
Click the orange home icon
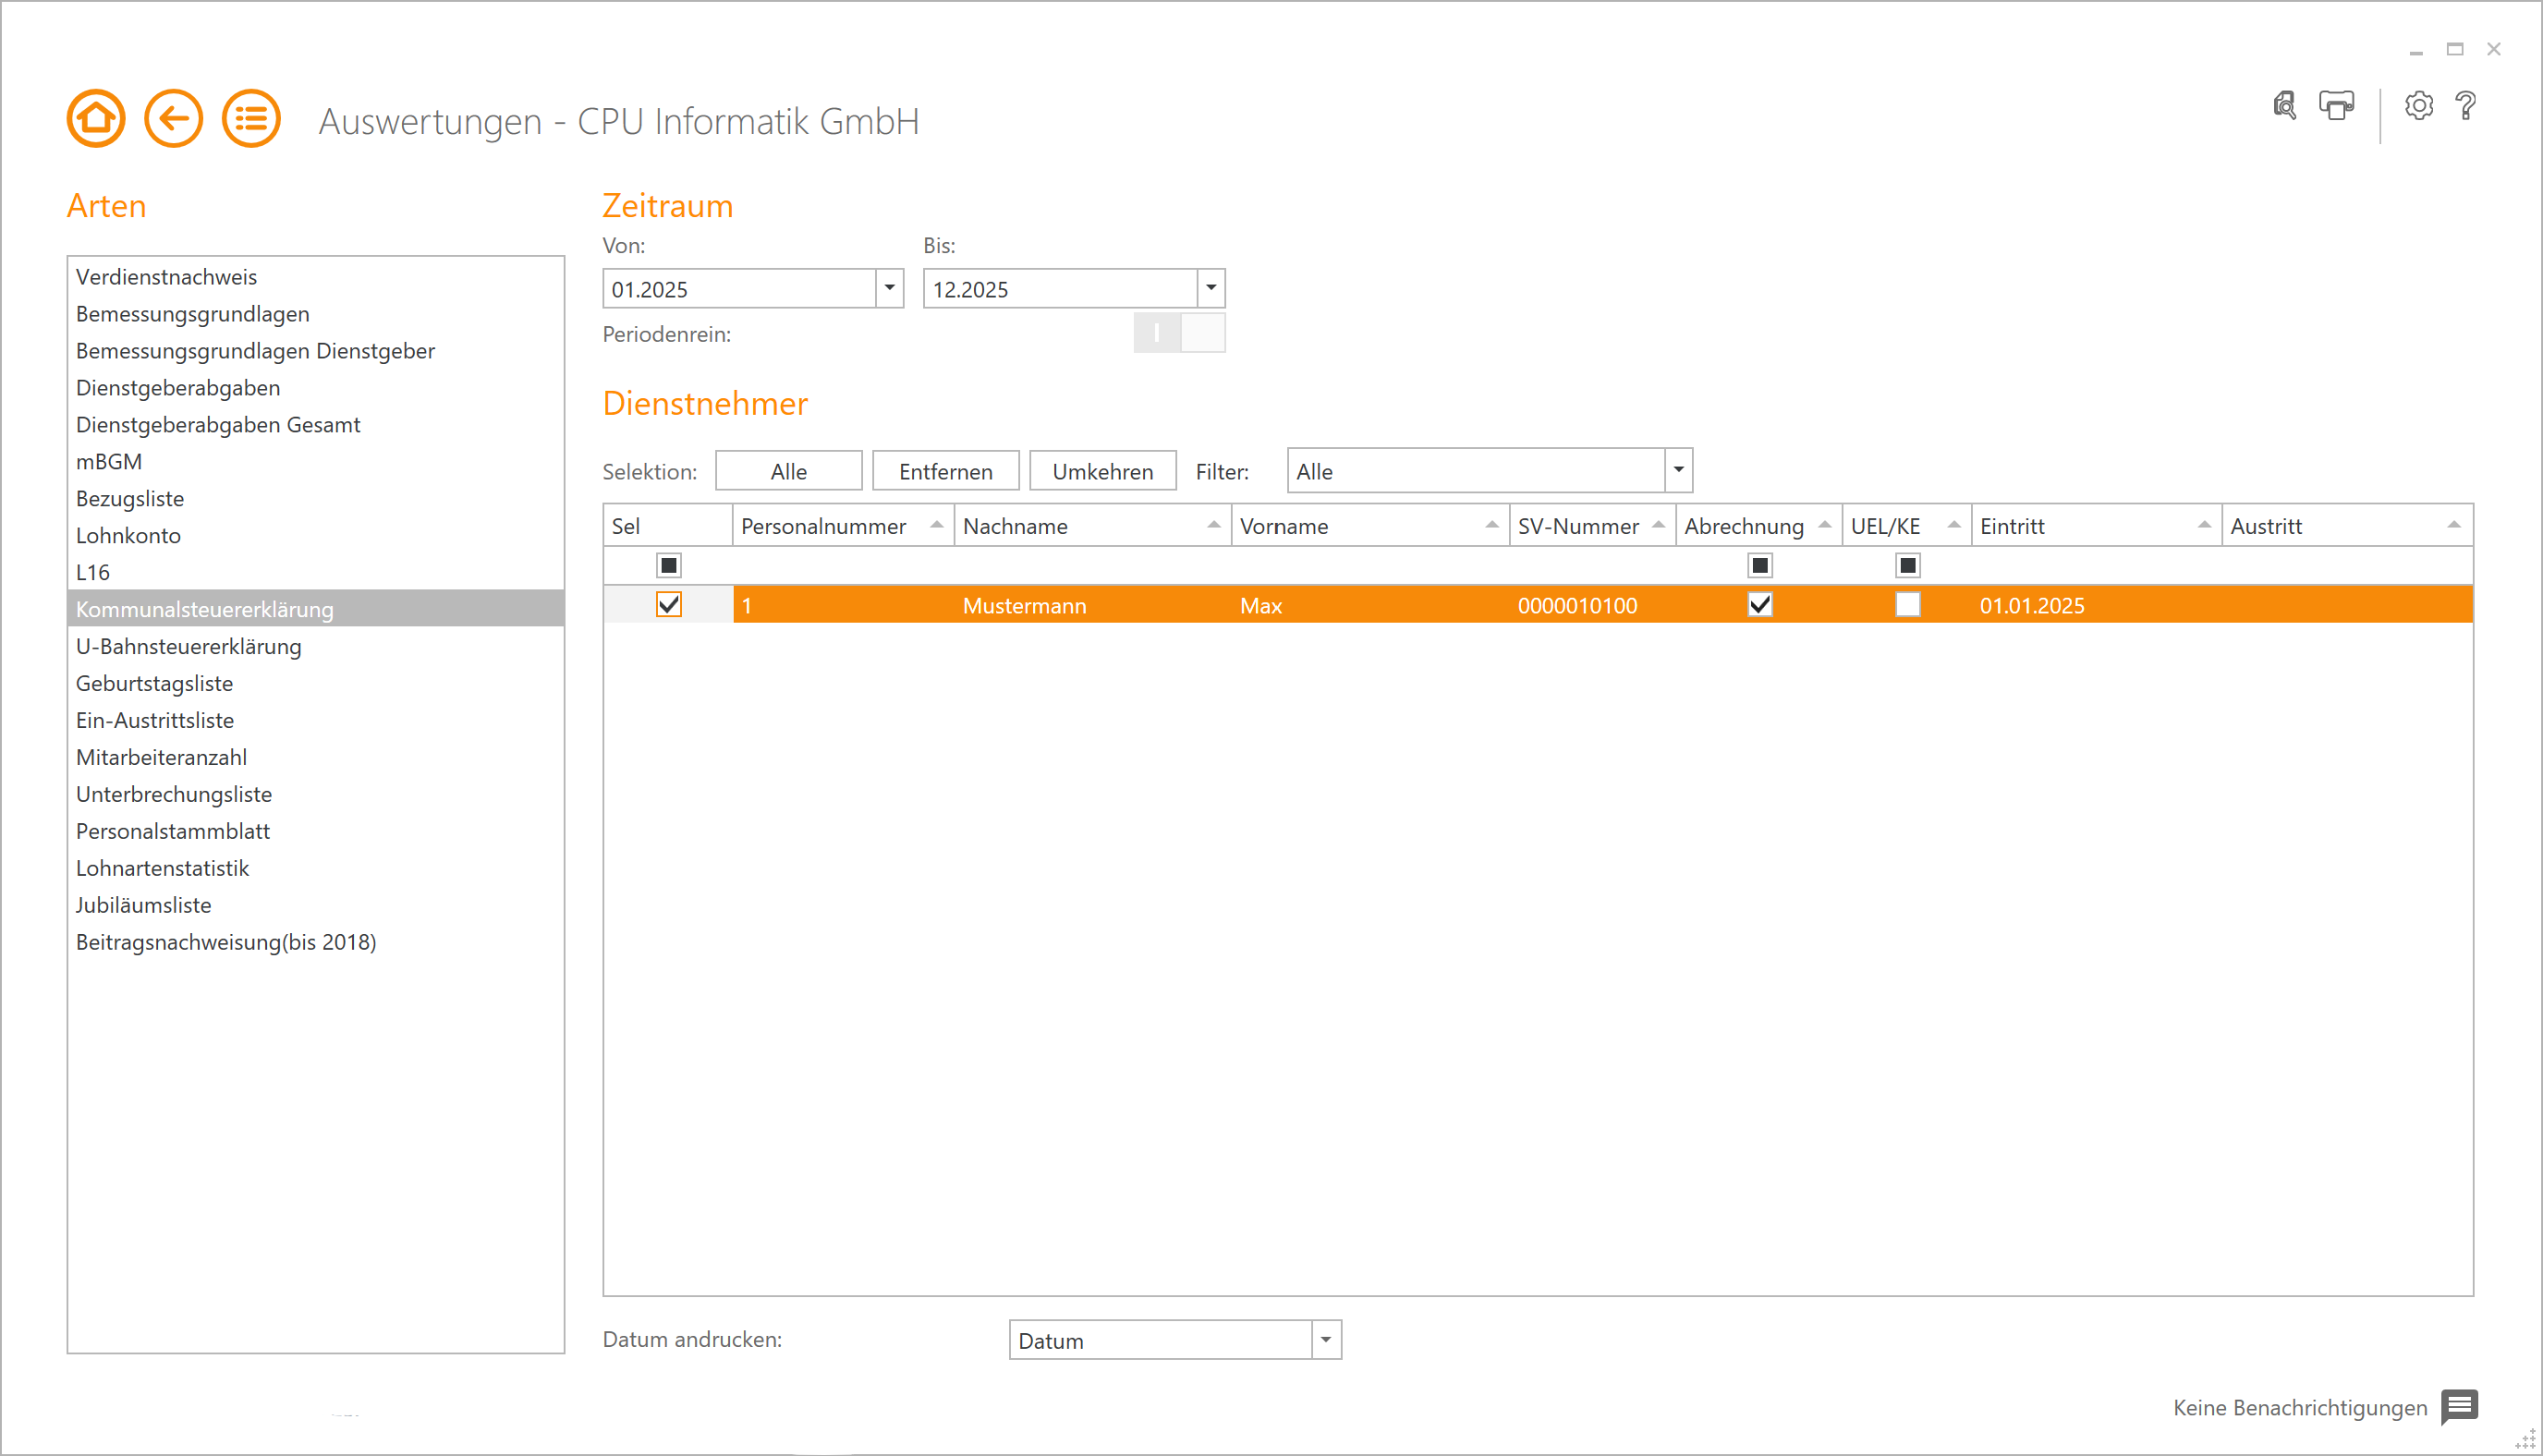click(96, 119)
